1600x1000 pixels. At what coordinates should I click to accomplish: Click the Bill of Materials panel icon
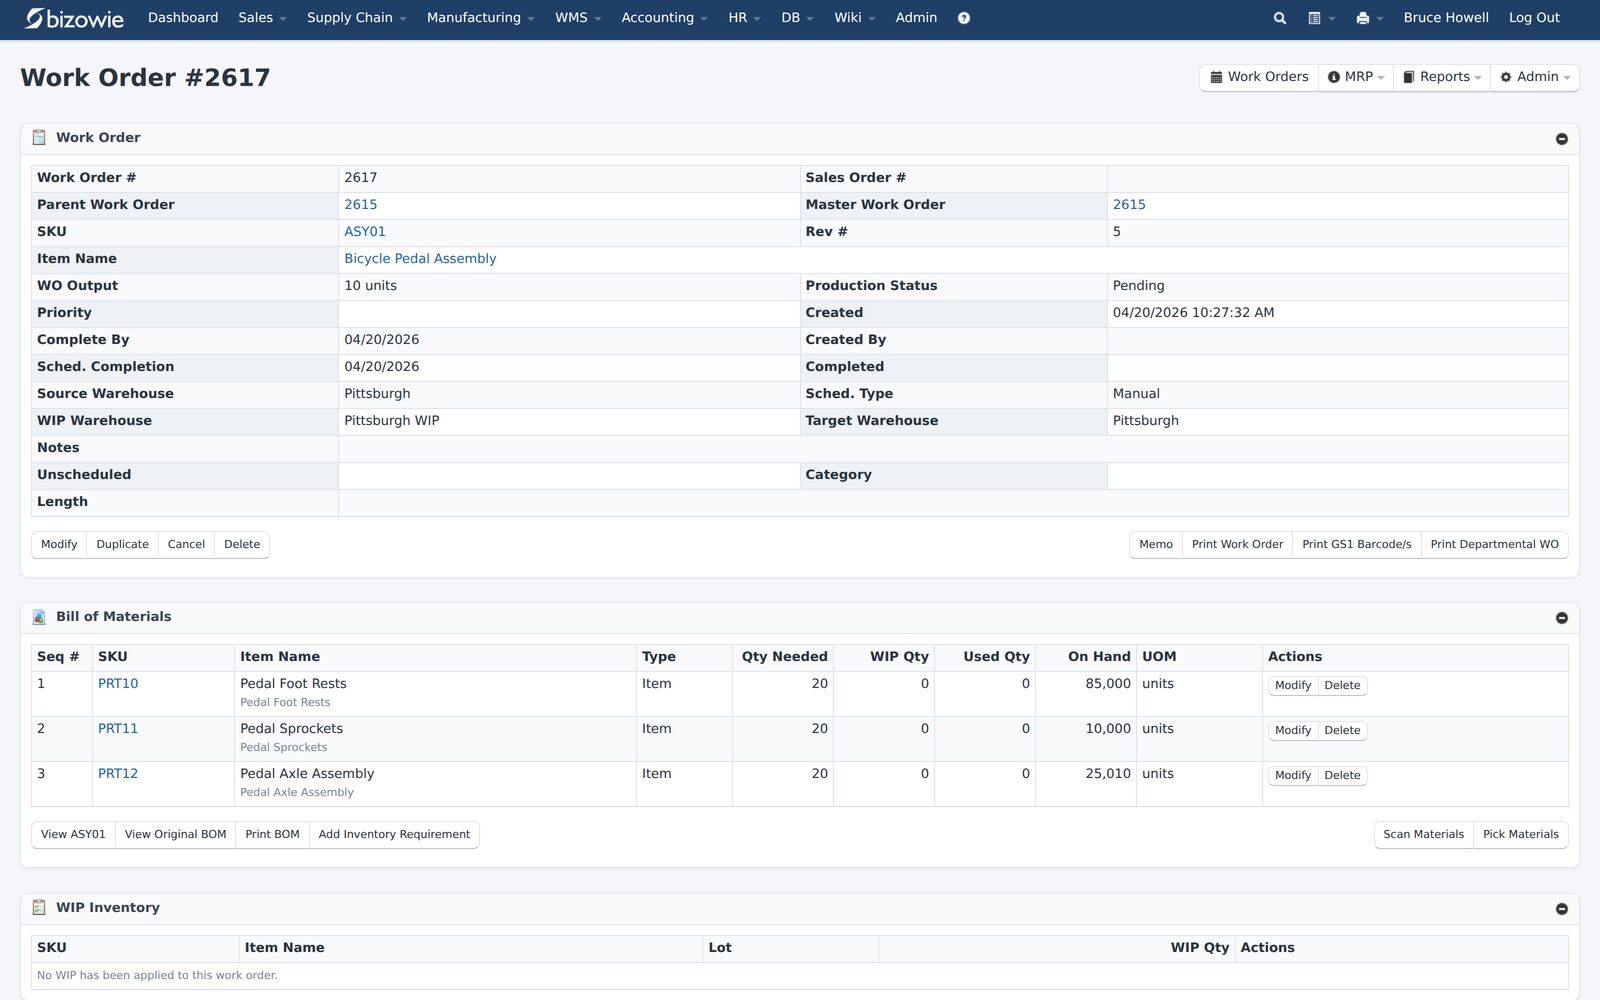(x=39, y=617)
